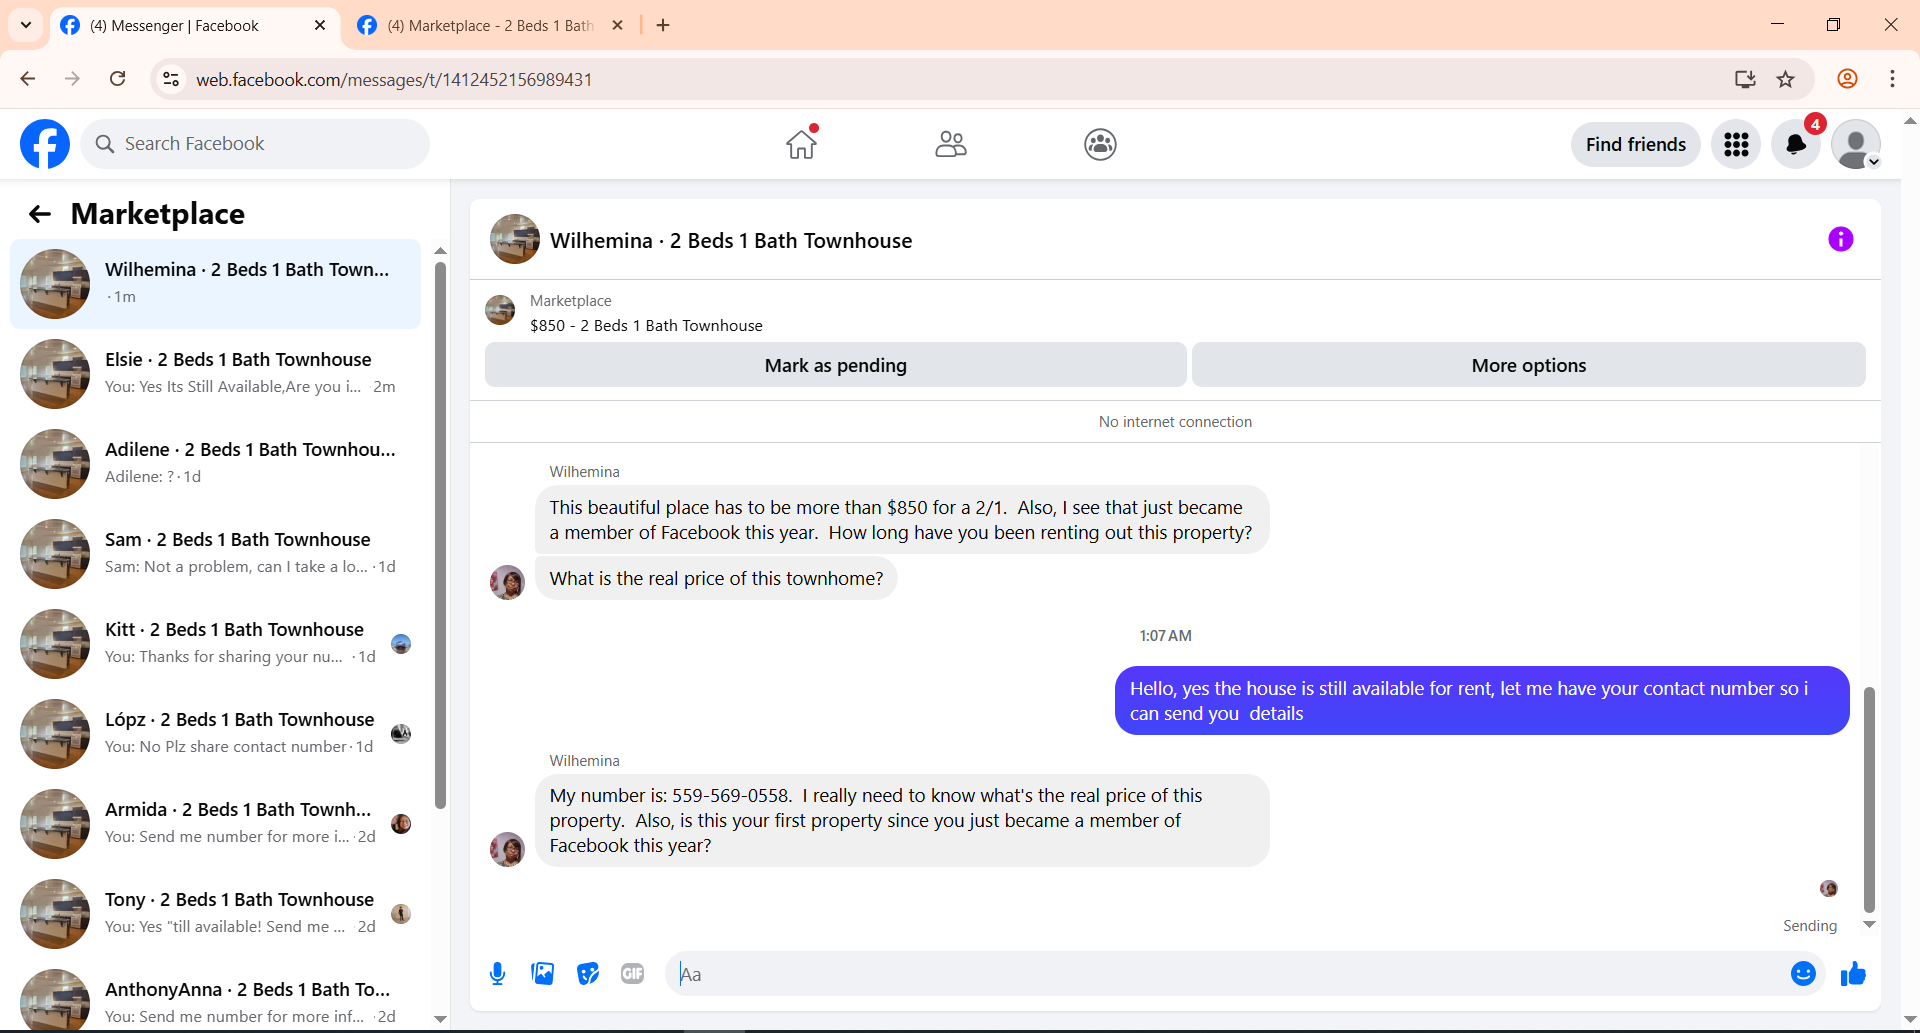Reload the page
1920x1033 pixels.
pos(117,79)
